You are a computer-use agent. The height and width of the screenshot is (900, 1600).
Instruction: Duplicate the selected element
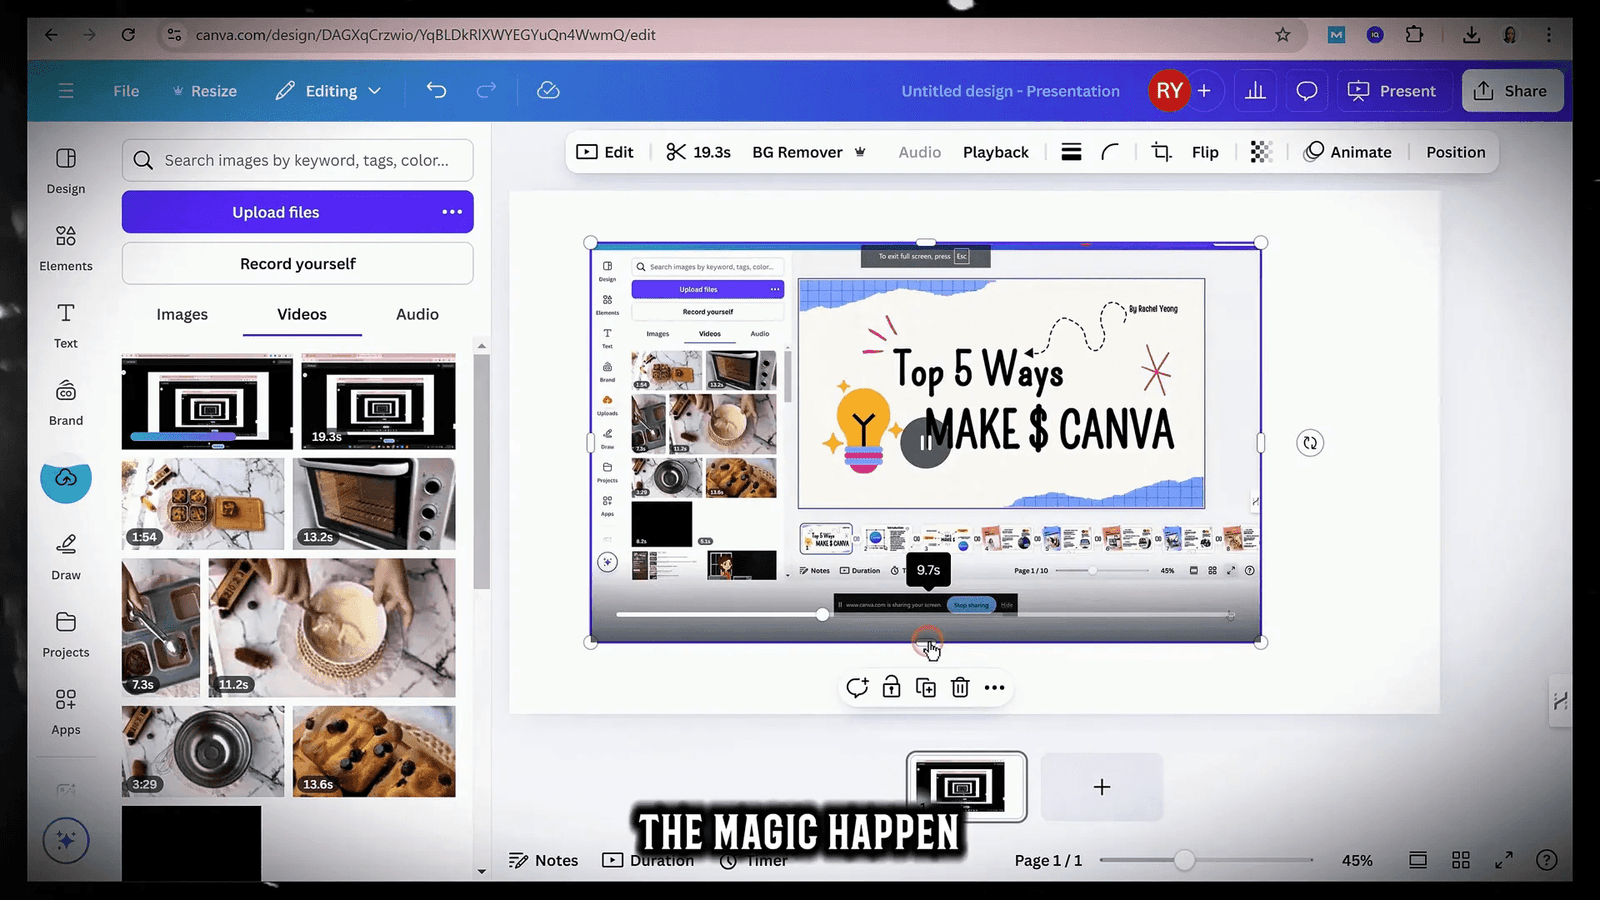tap(926, 687)
